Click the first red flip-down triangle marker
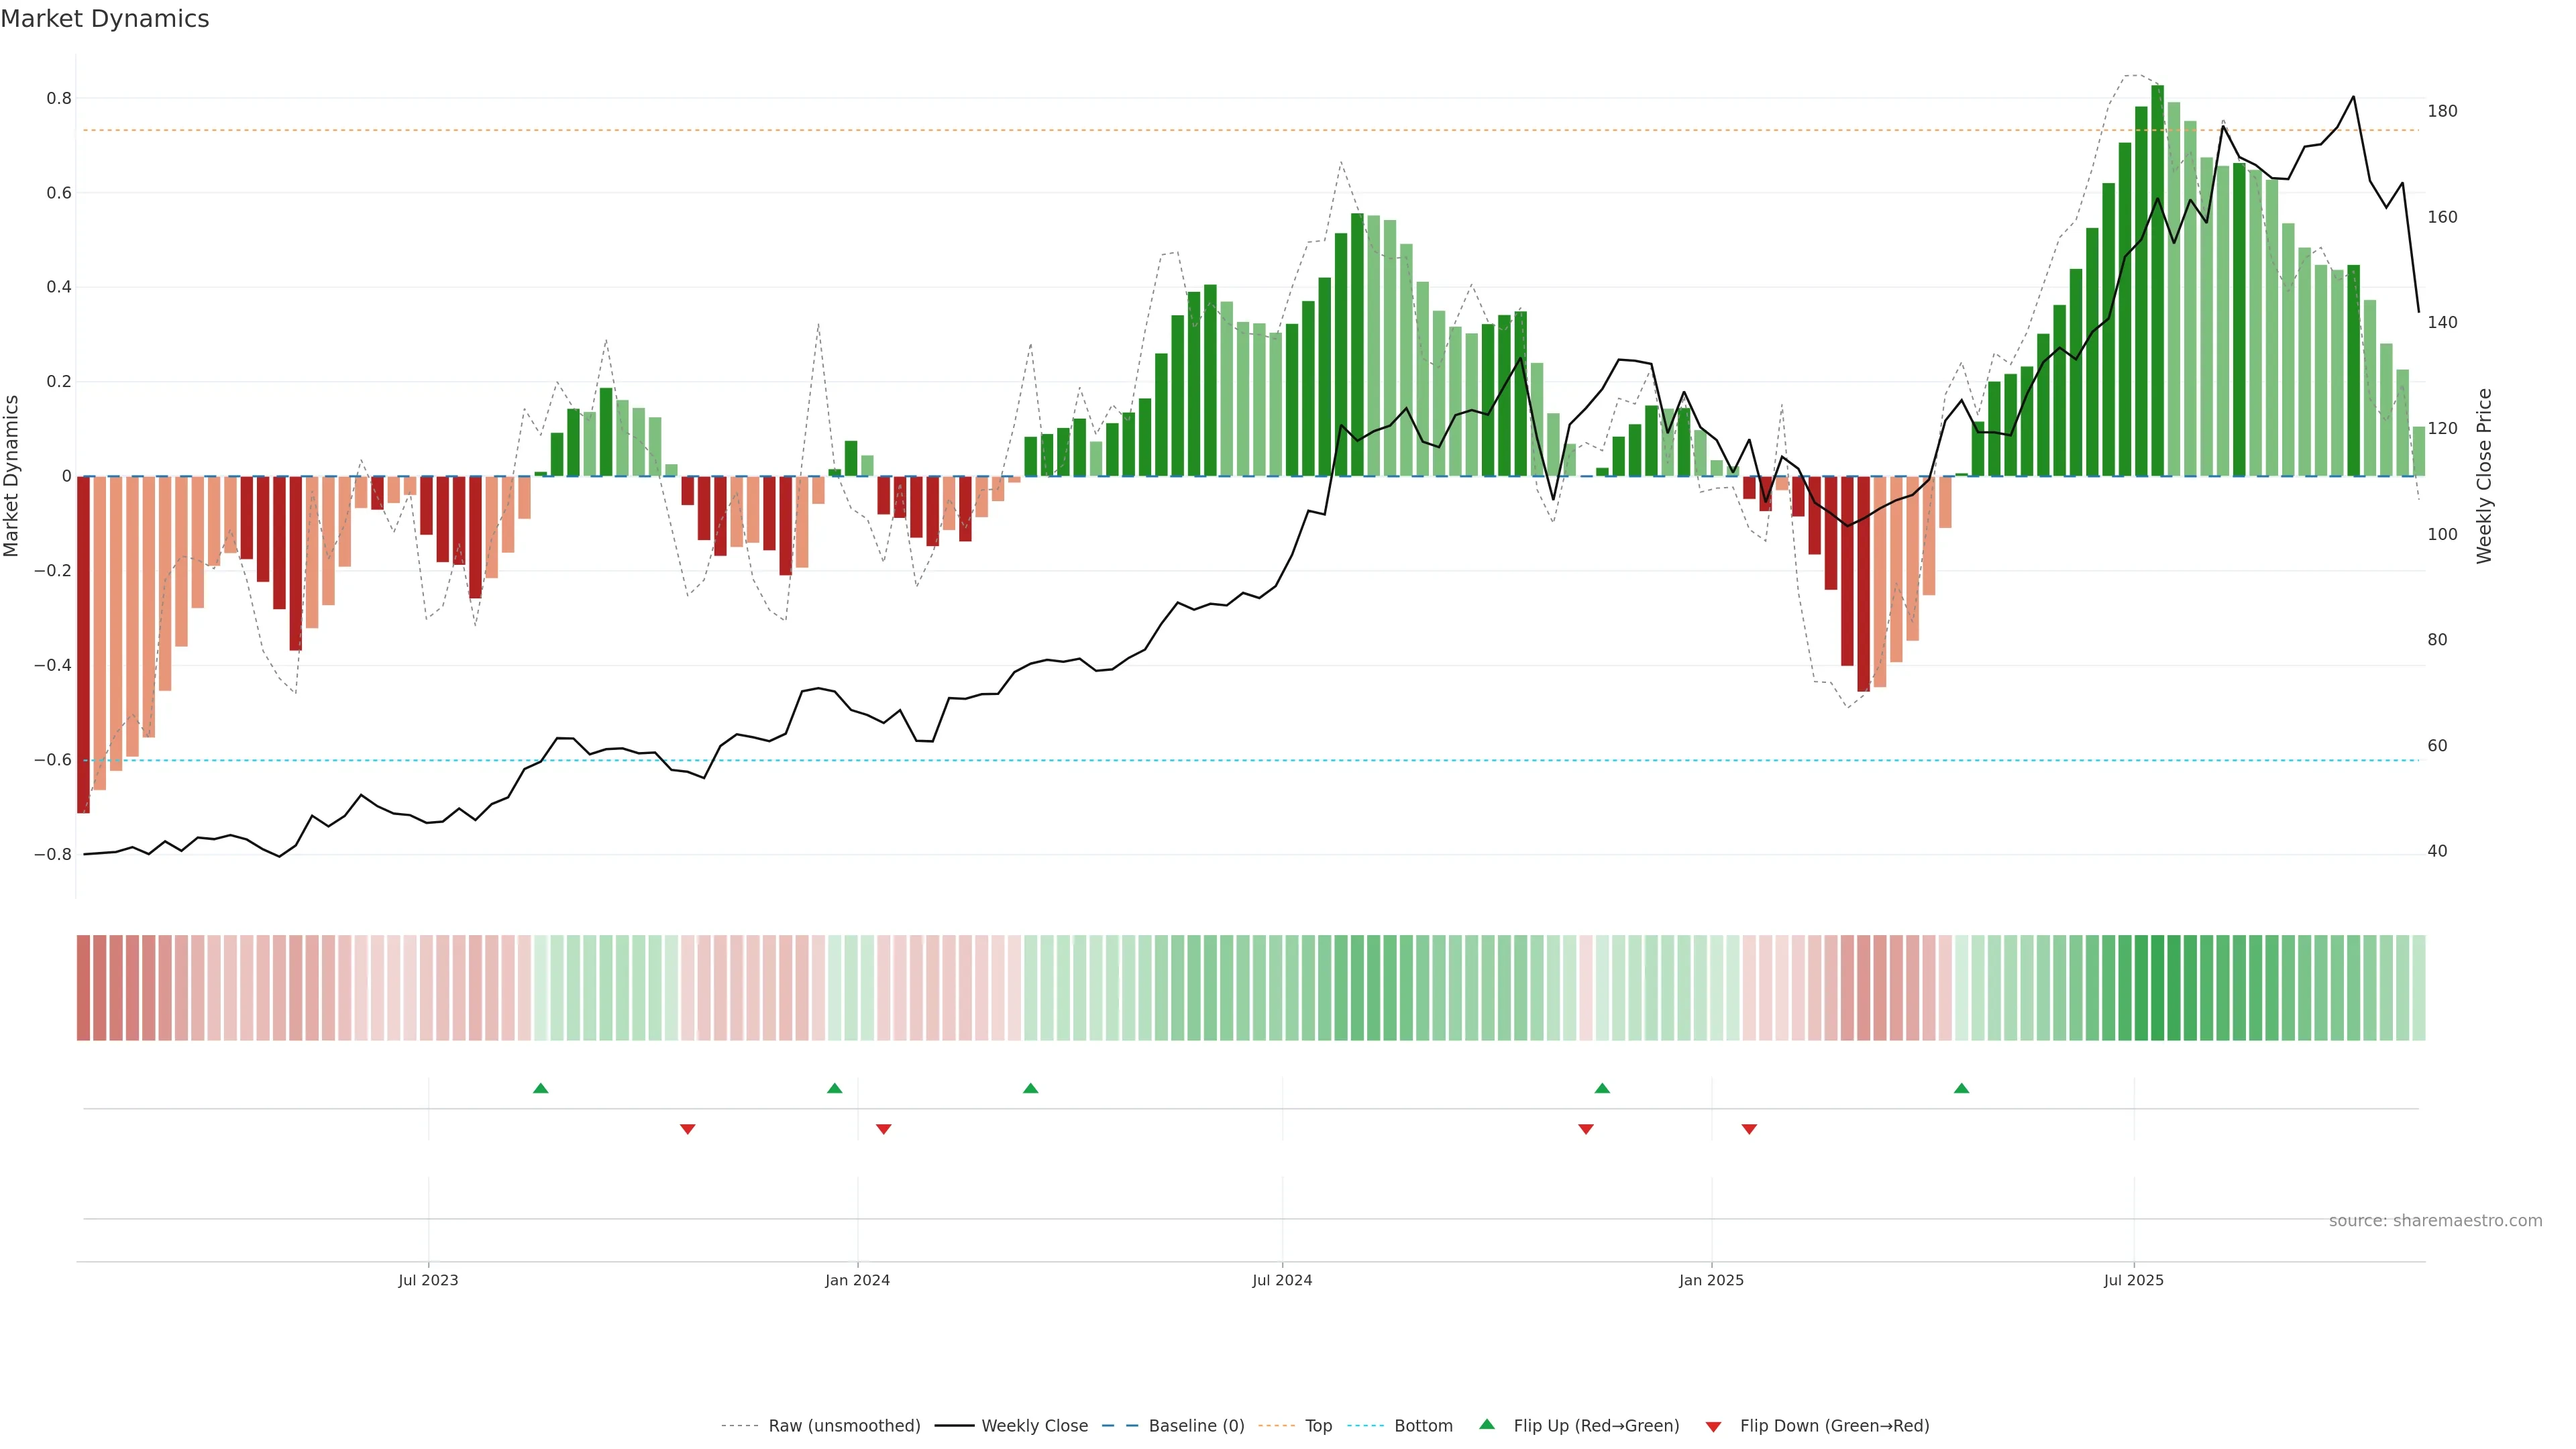The height and width of the screenshot is (1449, 2576). pyautogui.click(x=687, y=1129)
